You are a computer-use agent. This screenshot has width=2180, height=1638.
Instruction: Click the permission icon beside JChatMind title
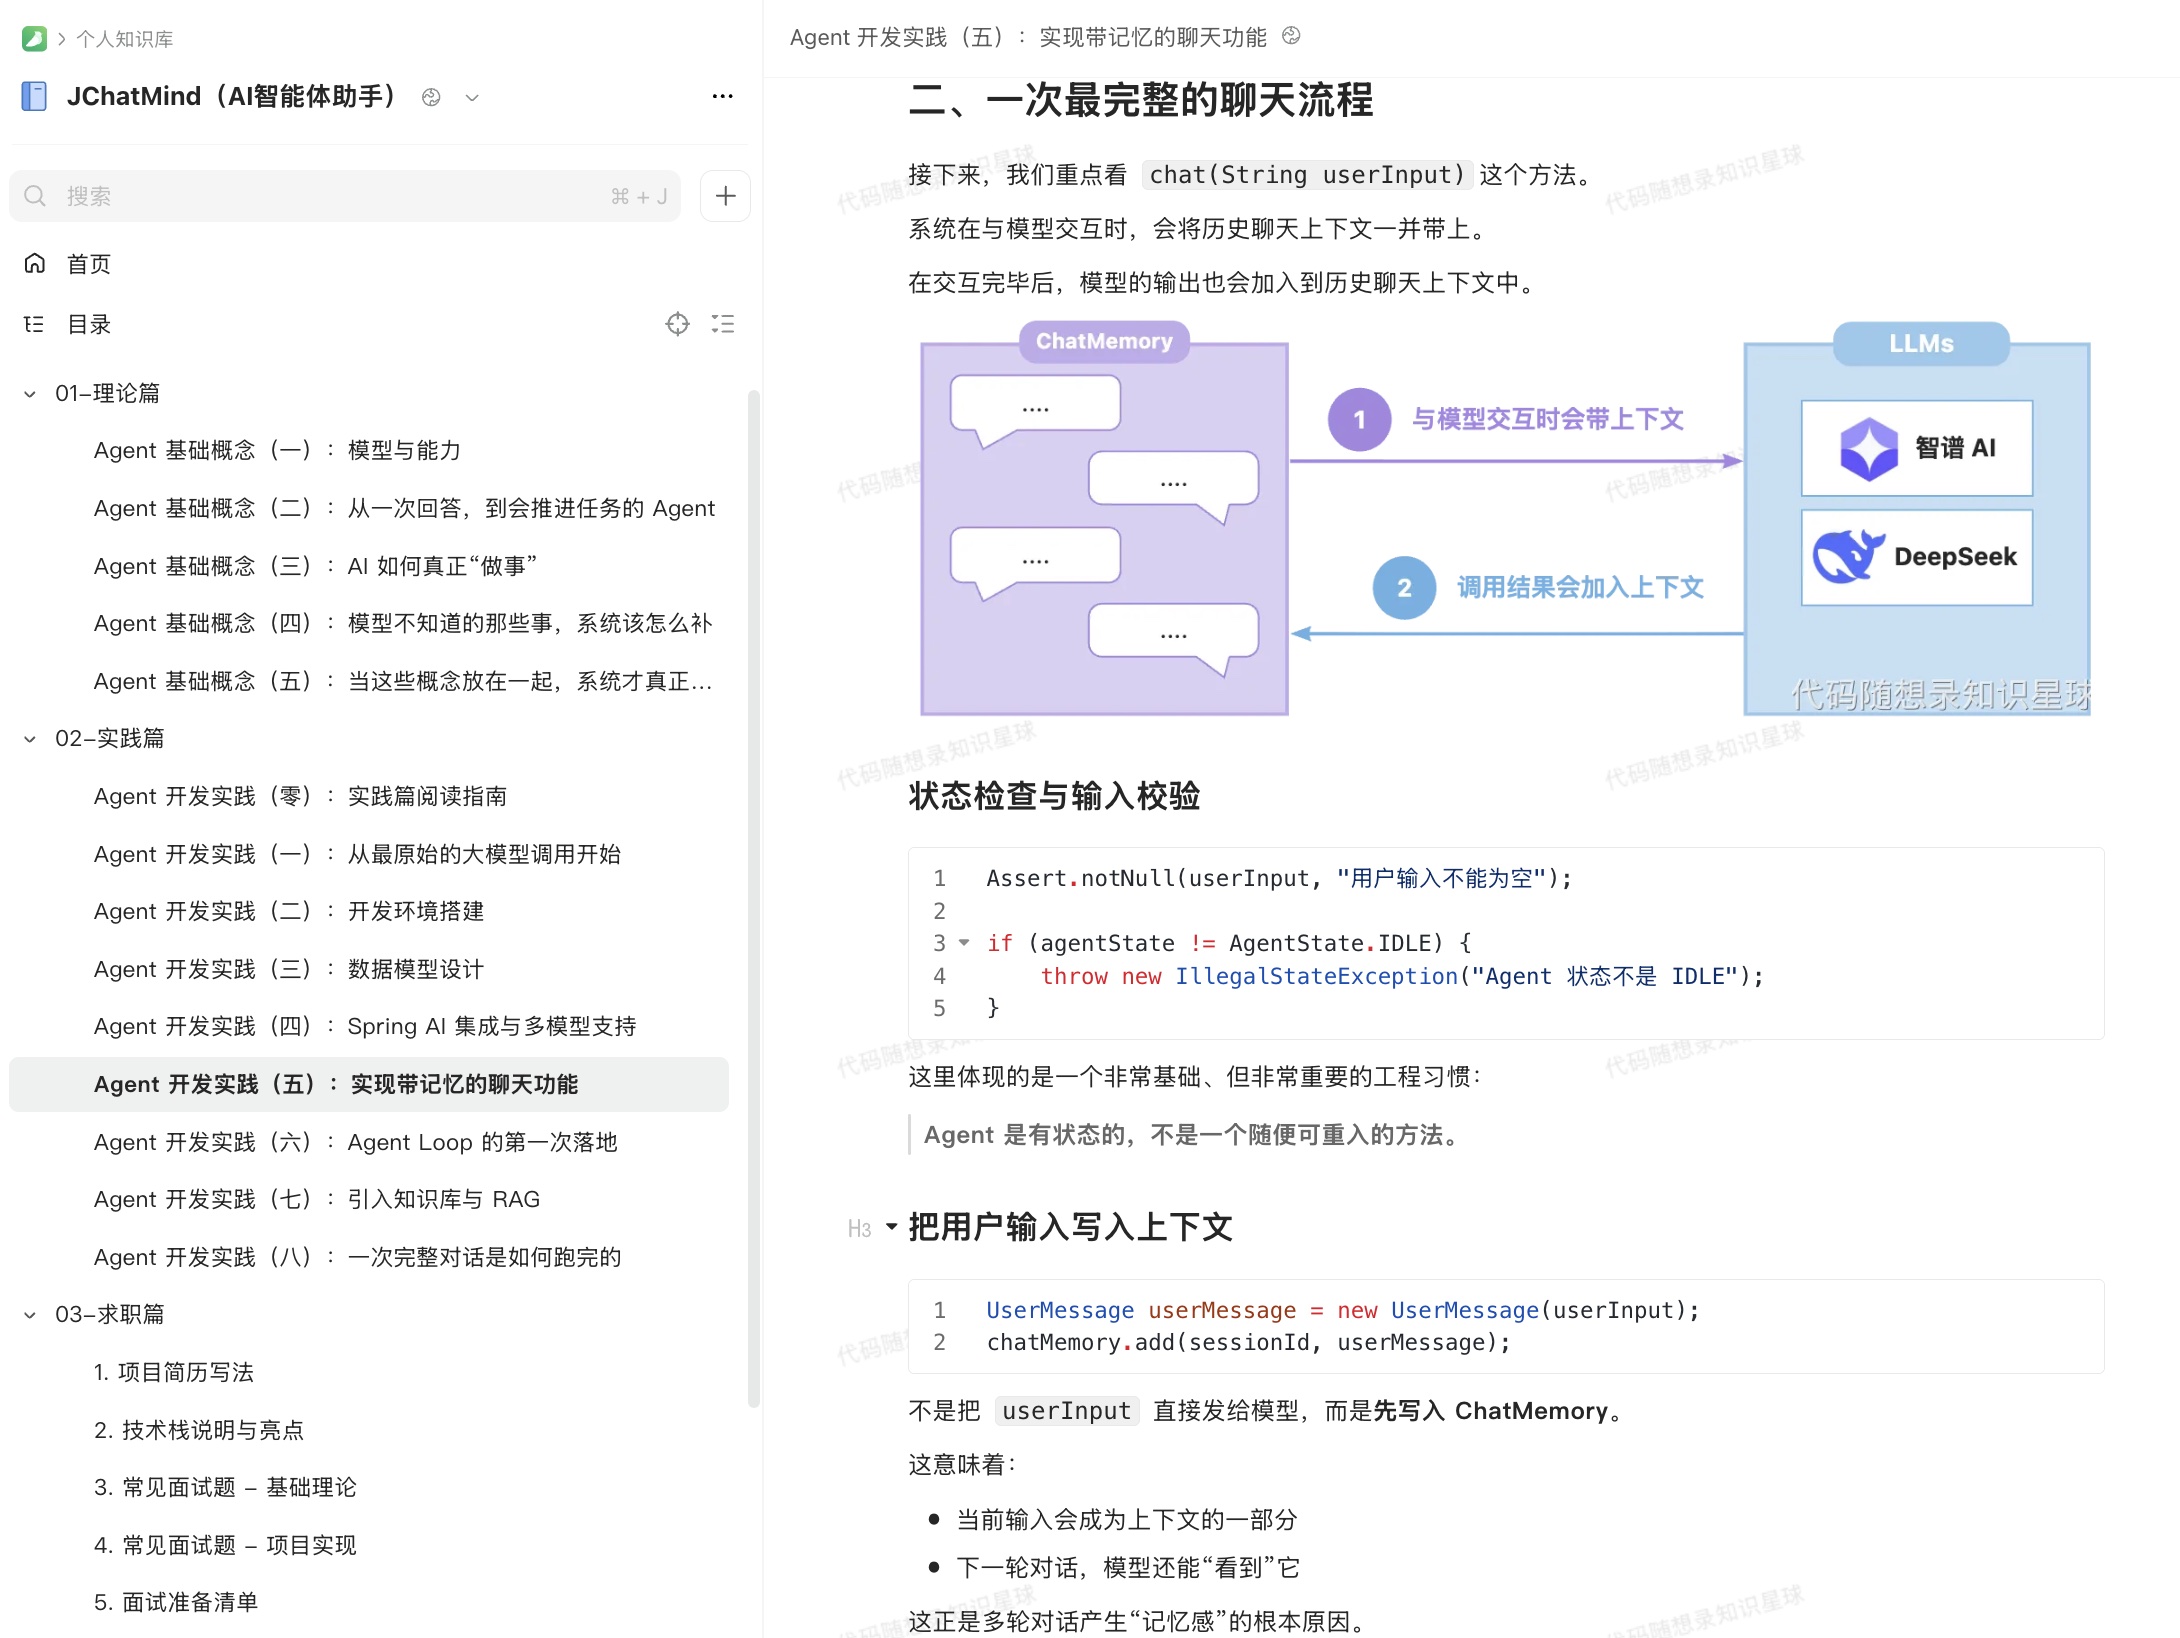pyautogui.click(x=431, y=97)
